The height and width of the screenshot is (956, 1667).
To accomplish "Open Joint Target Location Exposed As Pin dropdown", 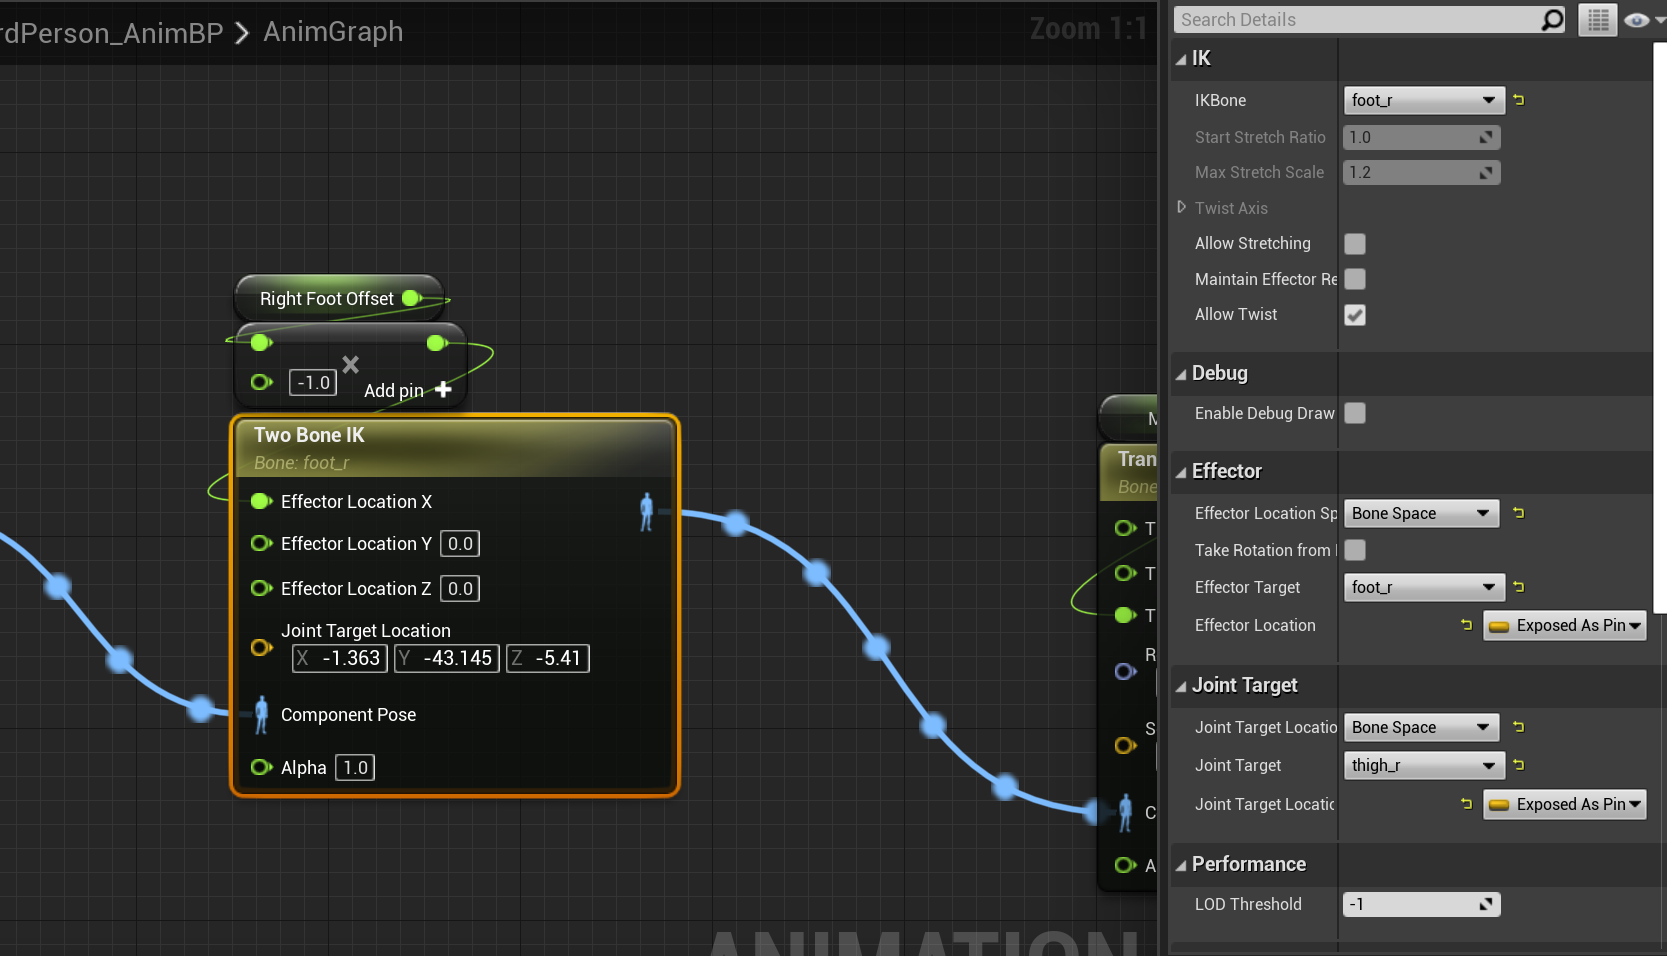I will click(x=1564, y=804).
